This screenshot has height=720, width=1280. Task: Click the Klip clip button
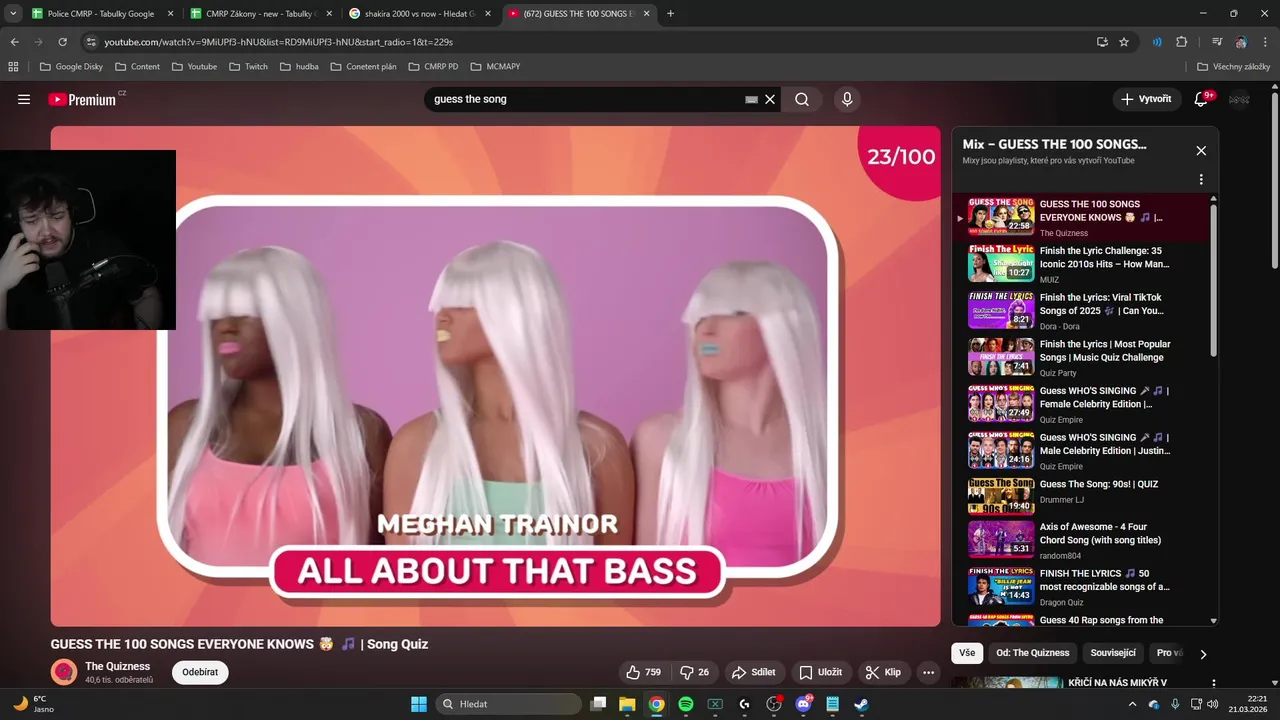click(883, 672)
